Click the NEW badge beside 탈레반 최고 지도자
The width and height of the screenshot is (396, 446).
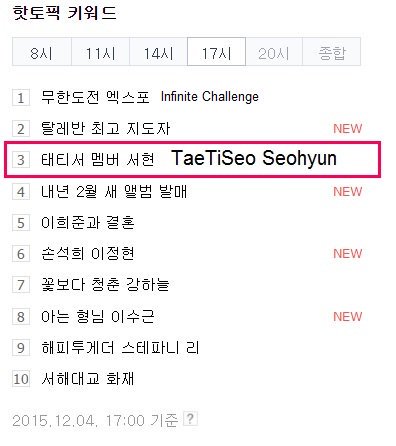coord(348,129)
